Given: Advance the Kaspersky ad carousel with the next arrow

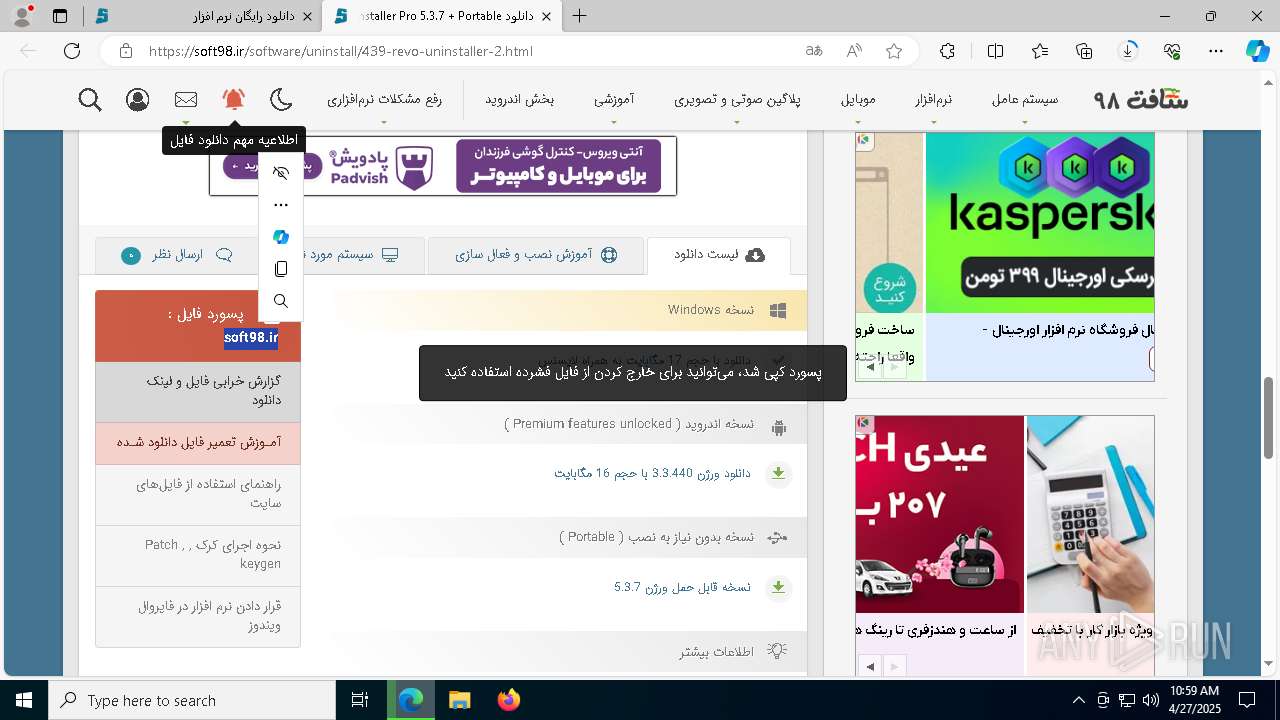Looking at the screenshot, I should click(x=894, y=367).
